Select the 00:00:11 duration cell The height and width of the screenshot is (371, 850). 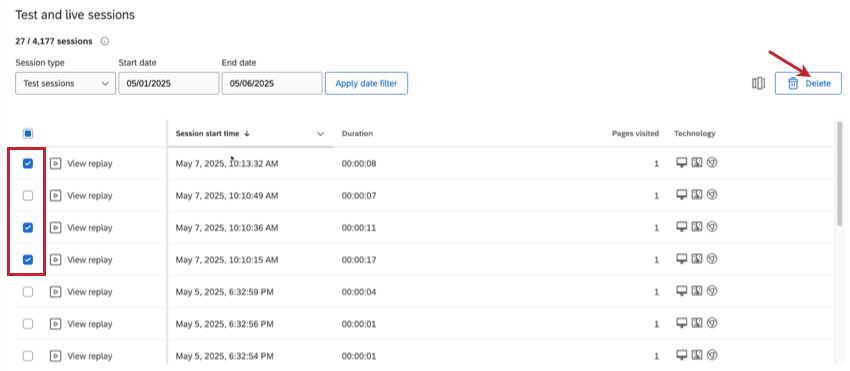click(x=359, y=228)
